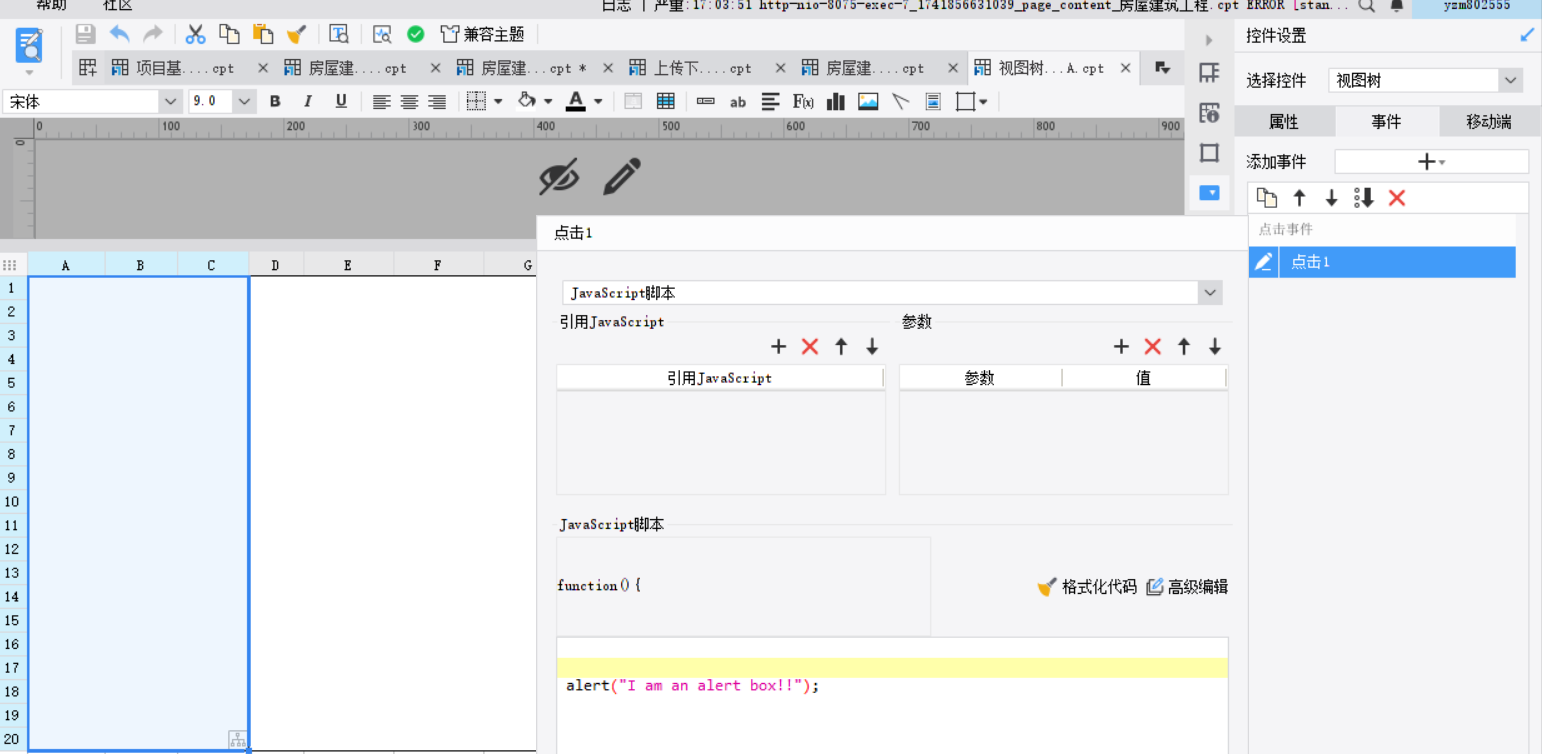Click the format painter brush icon
This screenshot has width=1542, height=754.
pyautogui.click(x=296, y=34)
